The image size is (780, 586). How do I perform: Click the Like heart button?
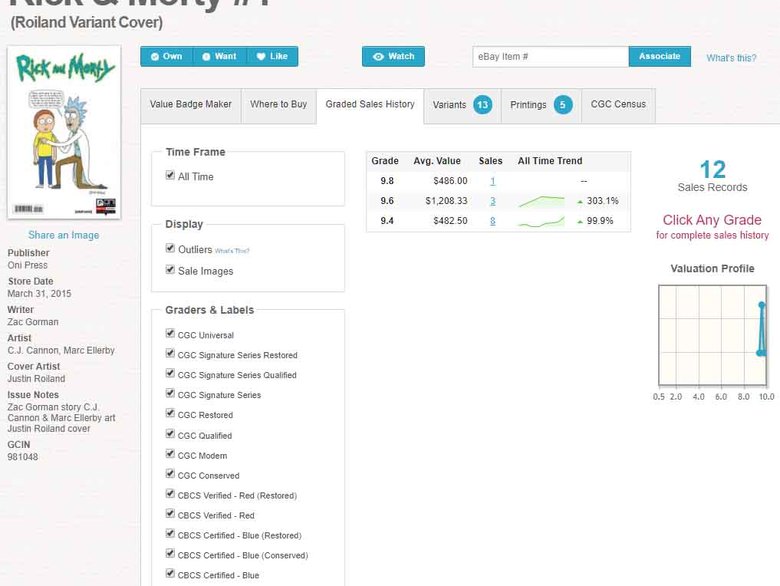(272, 56)
